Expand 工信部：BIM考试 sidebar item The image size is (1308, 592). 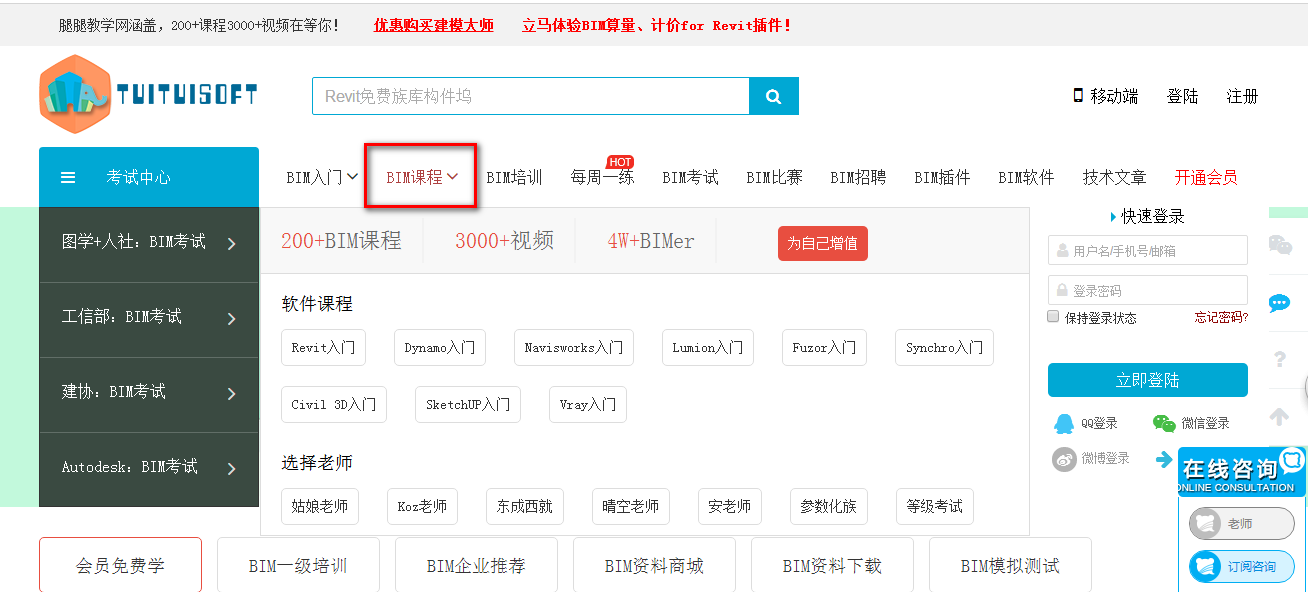(x=149, y=319)
